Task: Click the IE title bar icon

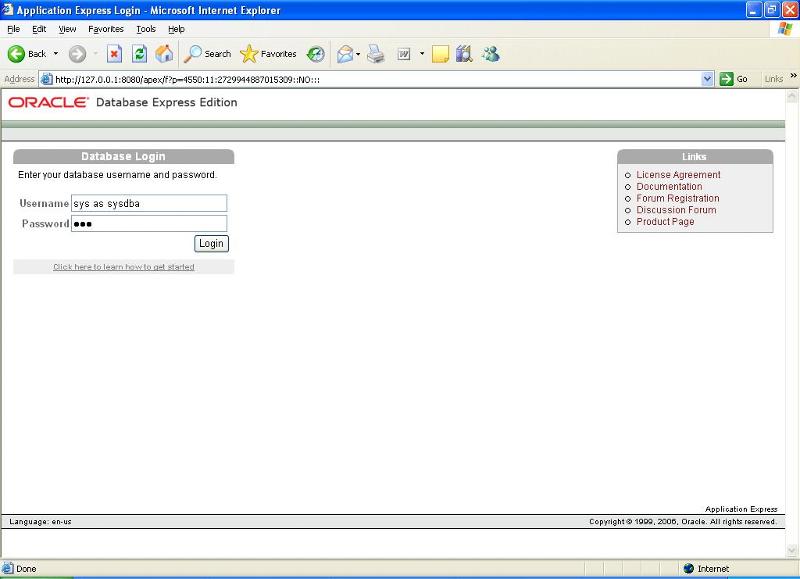Action: click(7, 10)
